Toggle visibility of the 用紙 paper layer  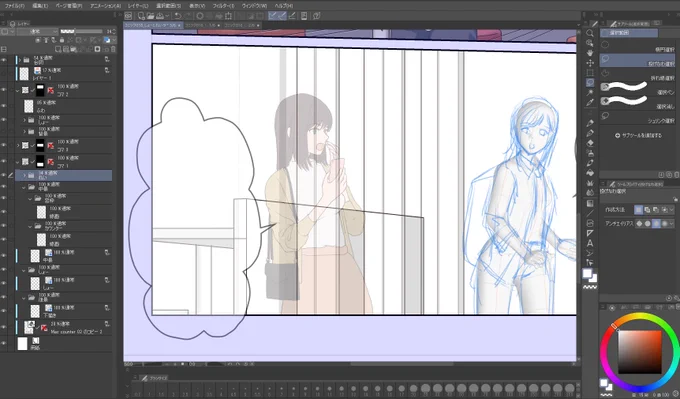pos(4,343)
